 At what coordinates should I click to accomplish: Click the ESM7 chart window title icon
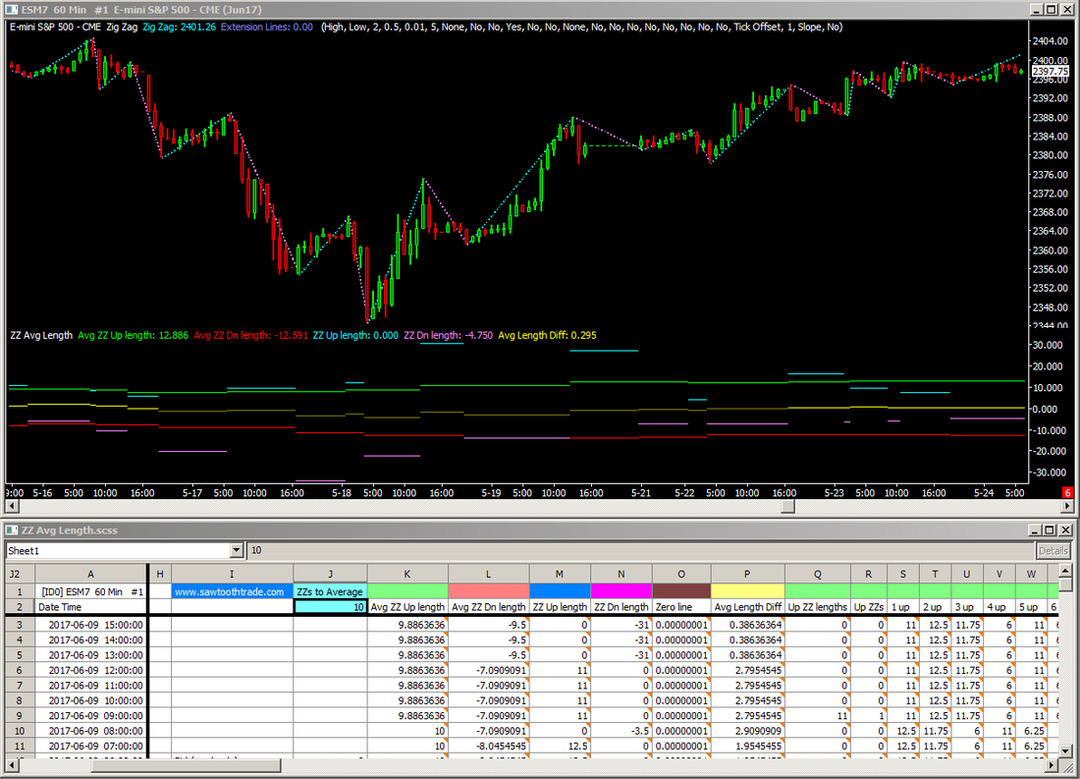[x=9, y=8]
